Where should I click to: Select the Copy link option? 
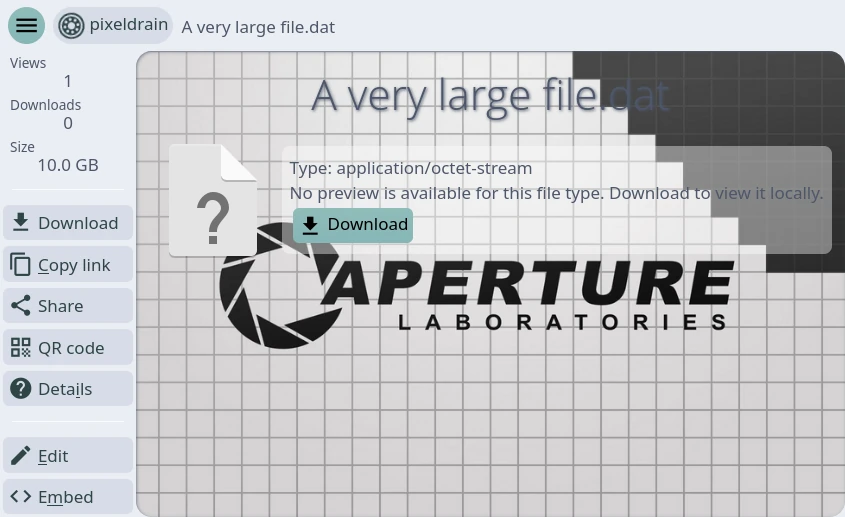[74, 265]
